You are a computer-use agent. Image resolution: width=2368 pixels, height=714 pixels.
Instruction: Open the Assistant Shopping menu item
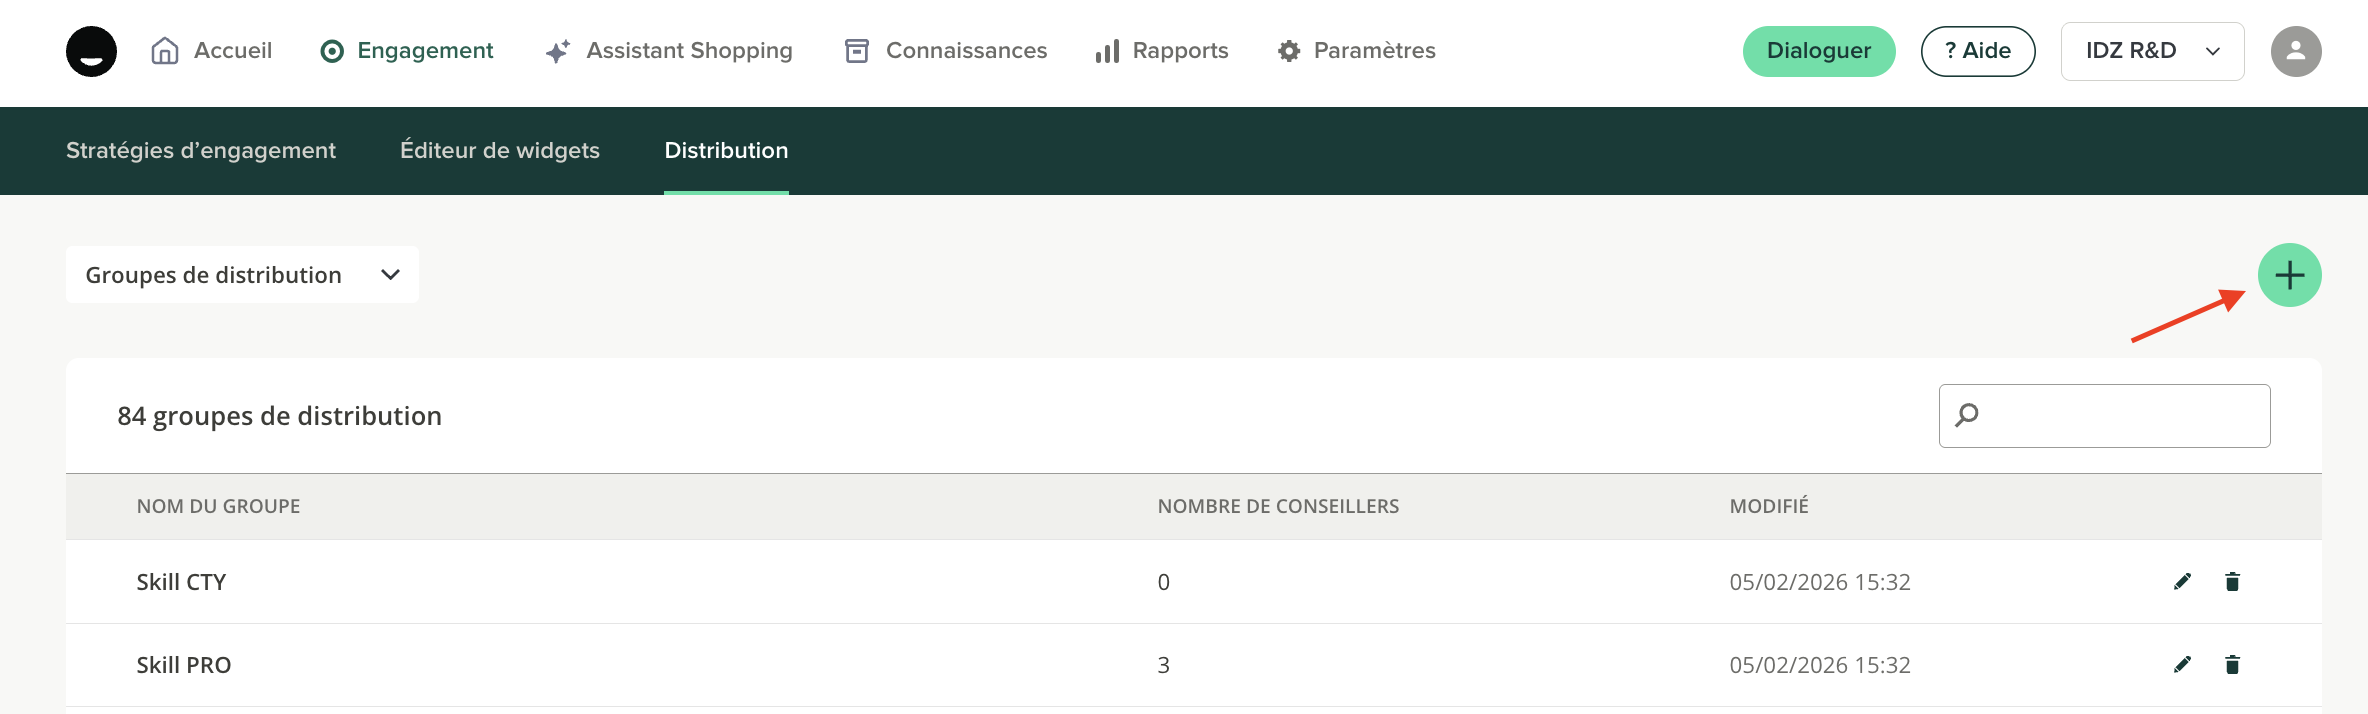coord(669,51)
